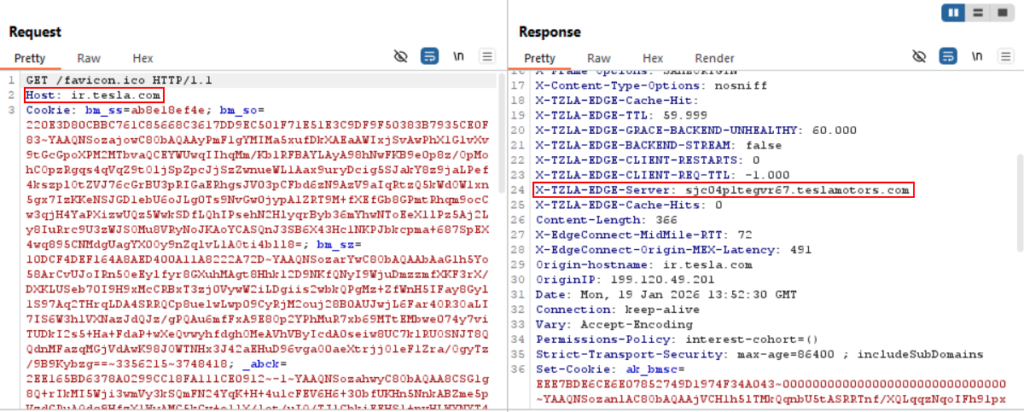This screenshot has height=412, width=1024.
Task: Open Response panel options menu icon
Action: pos(1004,56)
